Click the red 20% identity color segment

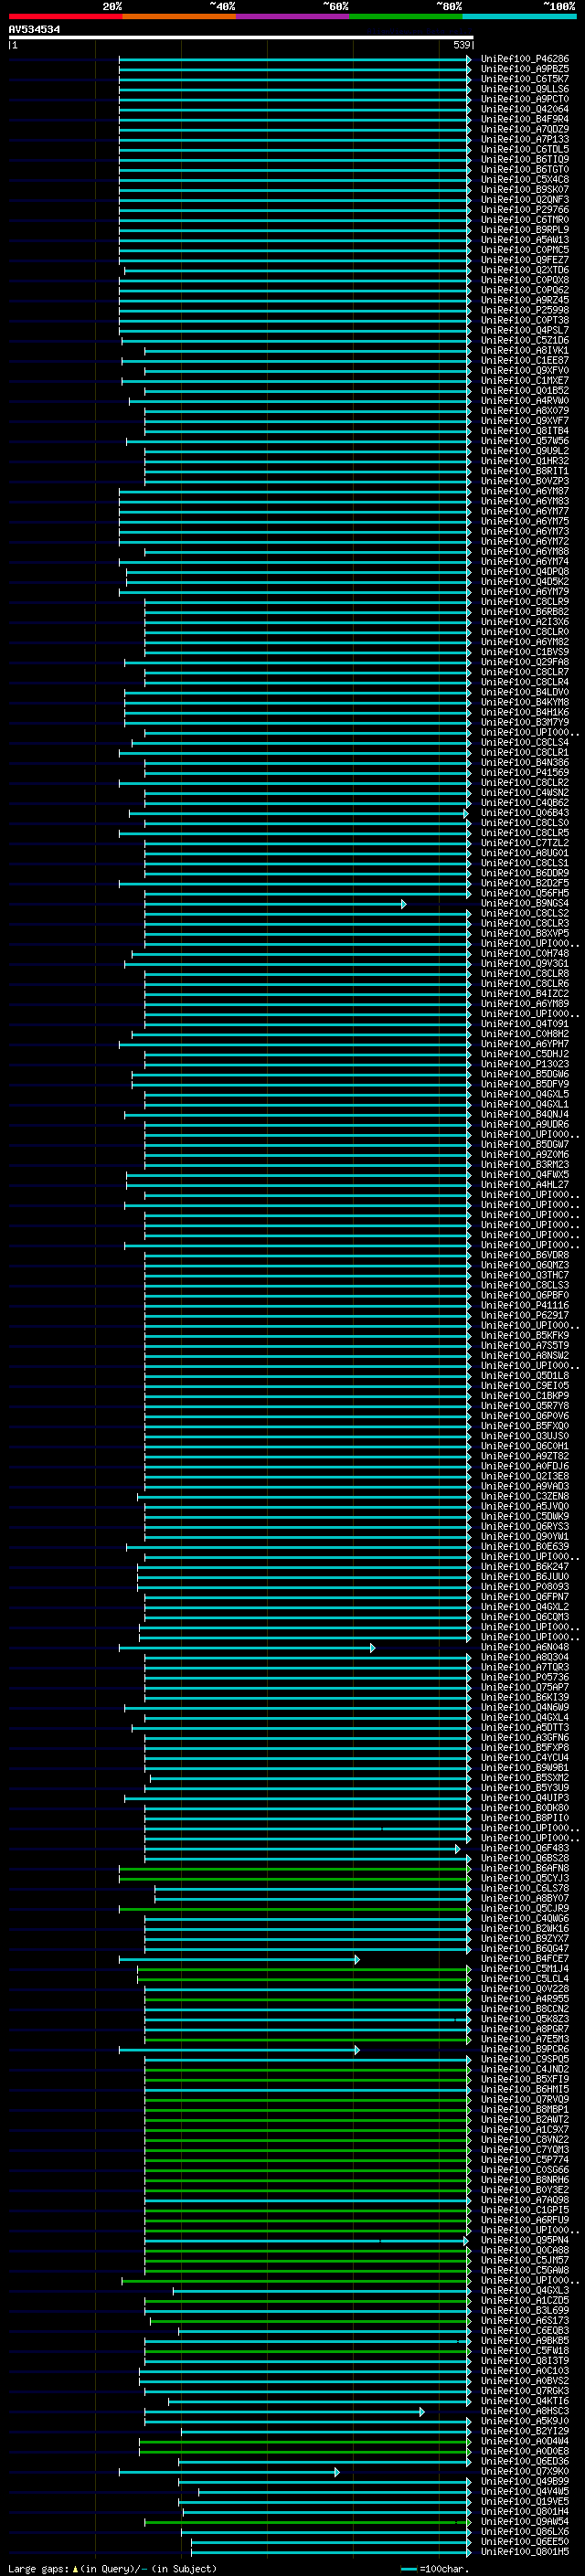click(x=66, y=16)
